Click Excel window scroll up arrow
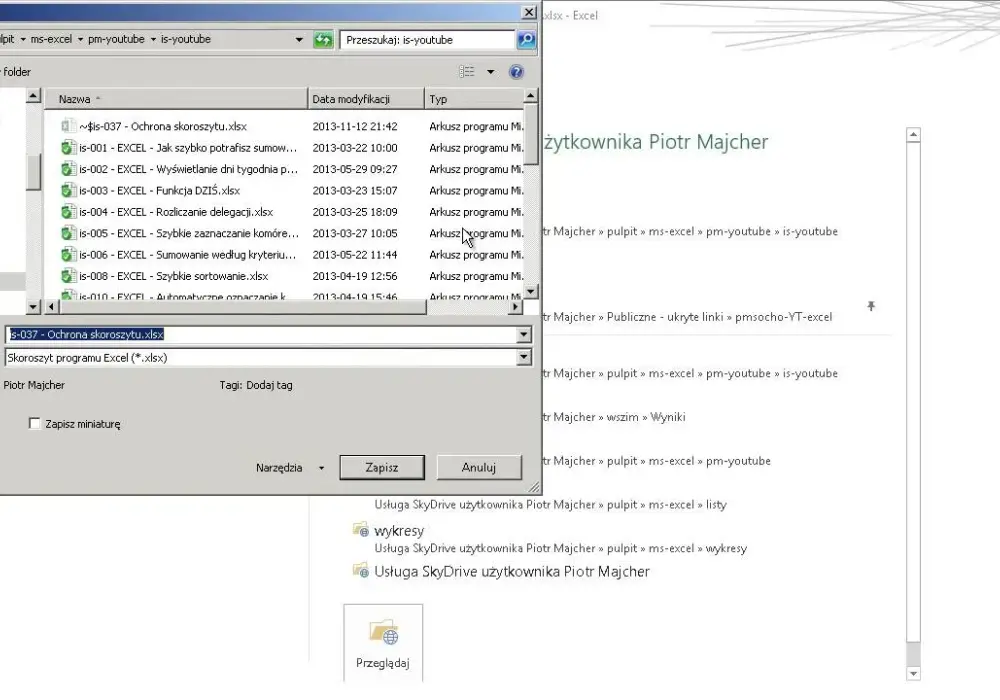 [913, 135]
